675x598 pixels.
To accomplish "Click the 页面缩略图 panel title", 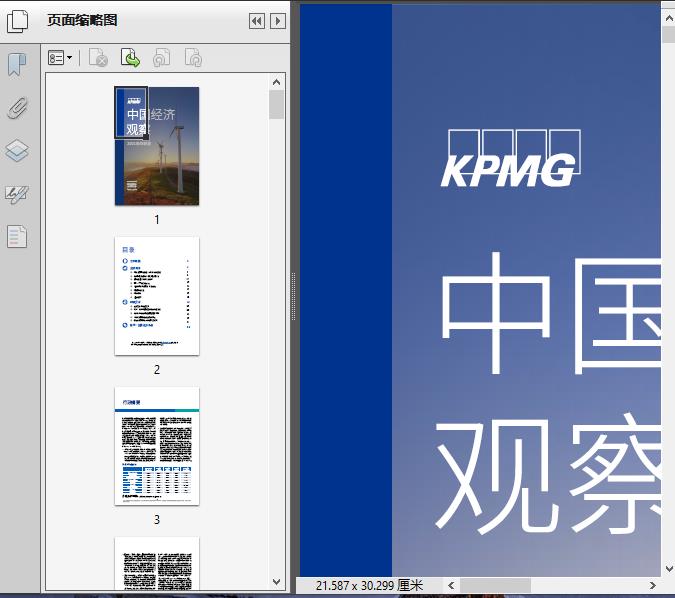I will pyautogui.click(x=82, y=20).
